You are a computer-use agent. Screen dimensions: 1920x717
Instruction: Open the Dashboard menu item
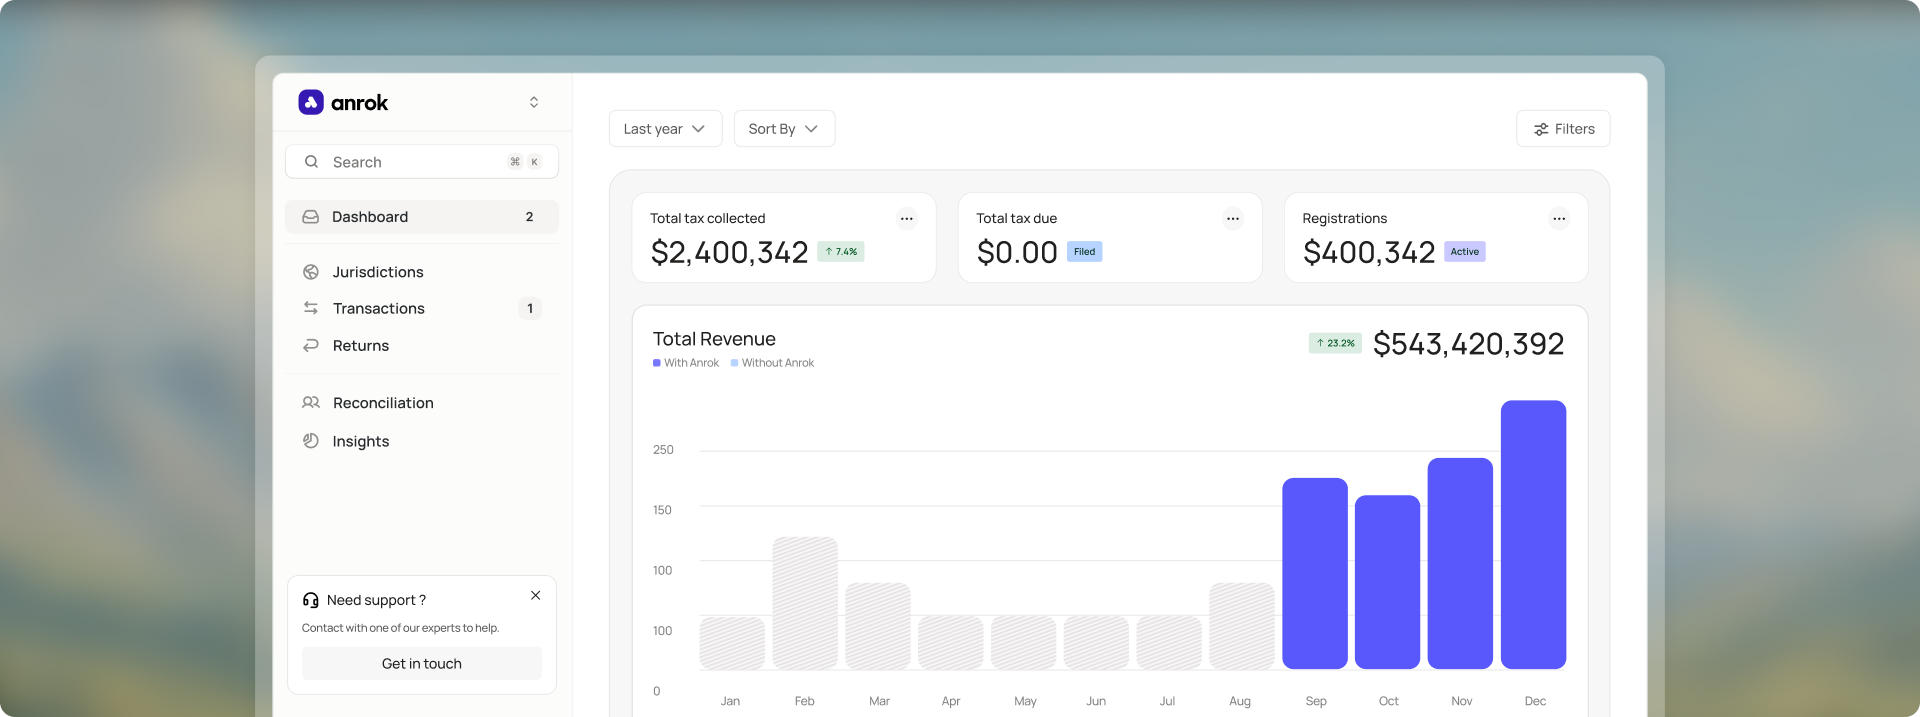click(422, 217)
